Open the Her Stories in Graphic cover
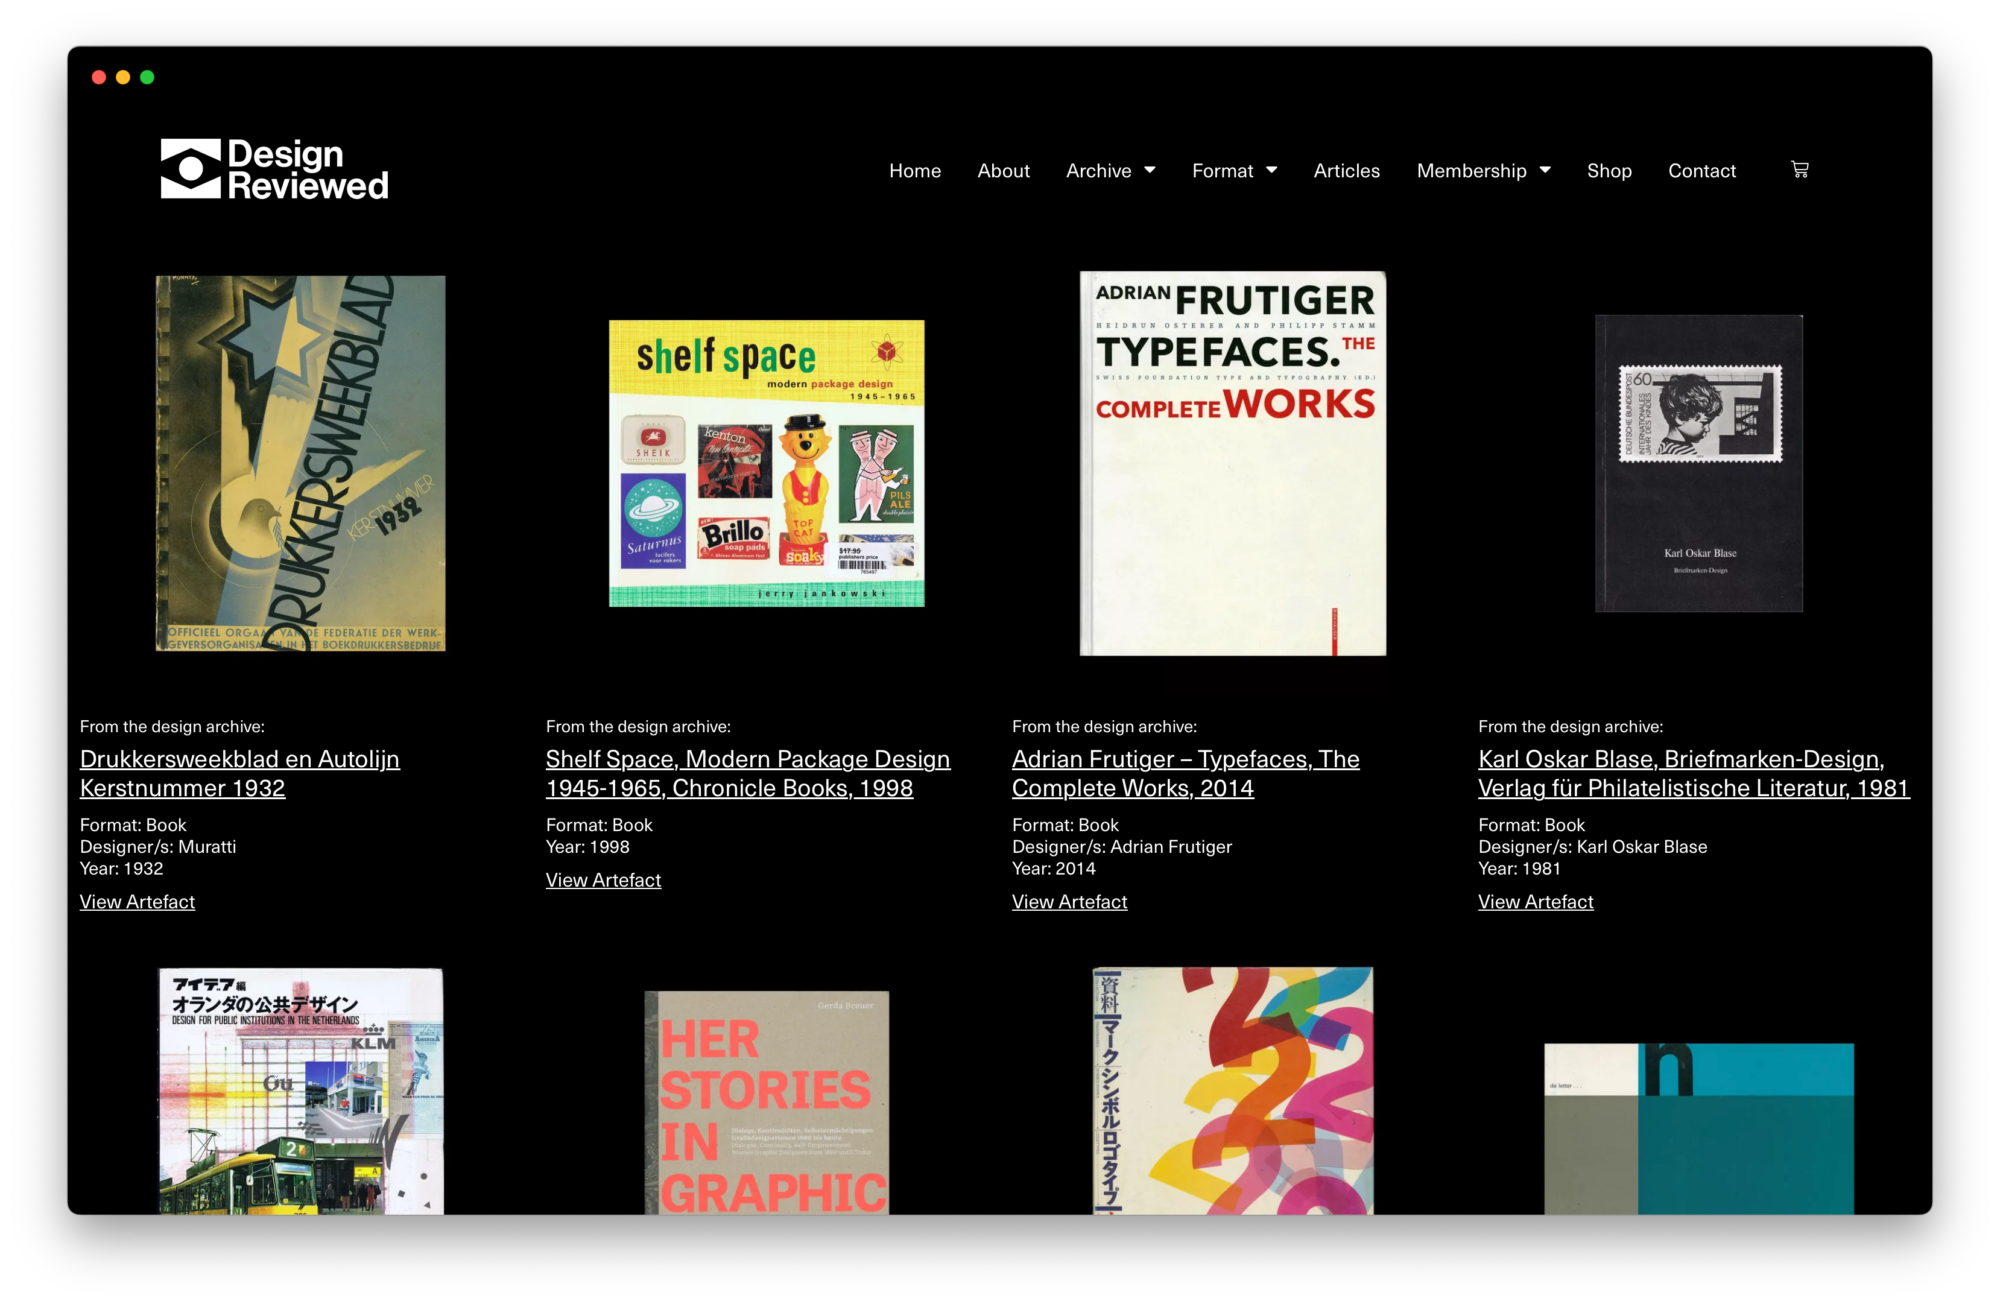Image resolution: width=2000 pixels, height=1304 pixels. tap(767, 1102)
